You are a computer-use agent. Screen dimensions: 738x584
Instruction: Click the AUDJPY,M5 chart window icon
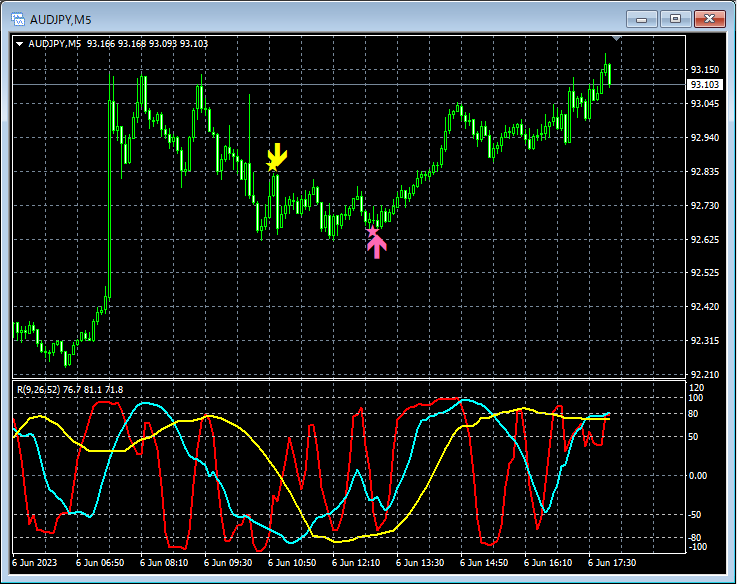pos(18,19)
